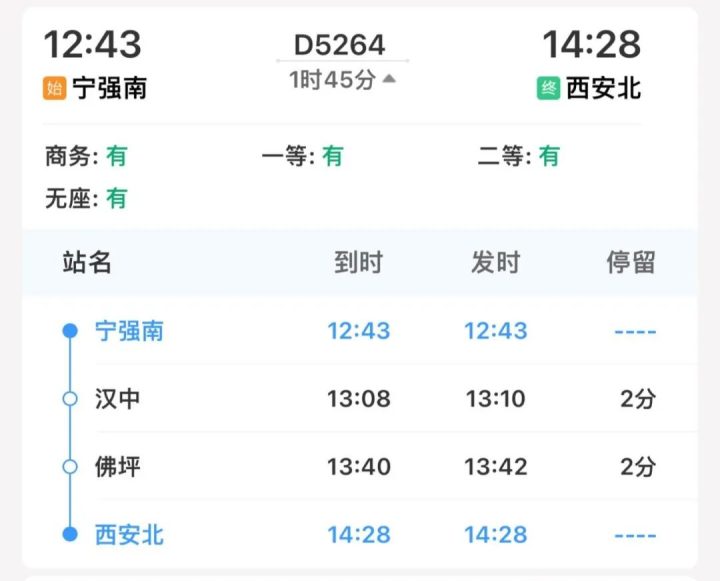
Task: Tap the 站名 column header
Action: [x=87, y=262]
